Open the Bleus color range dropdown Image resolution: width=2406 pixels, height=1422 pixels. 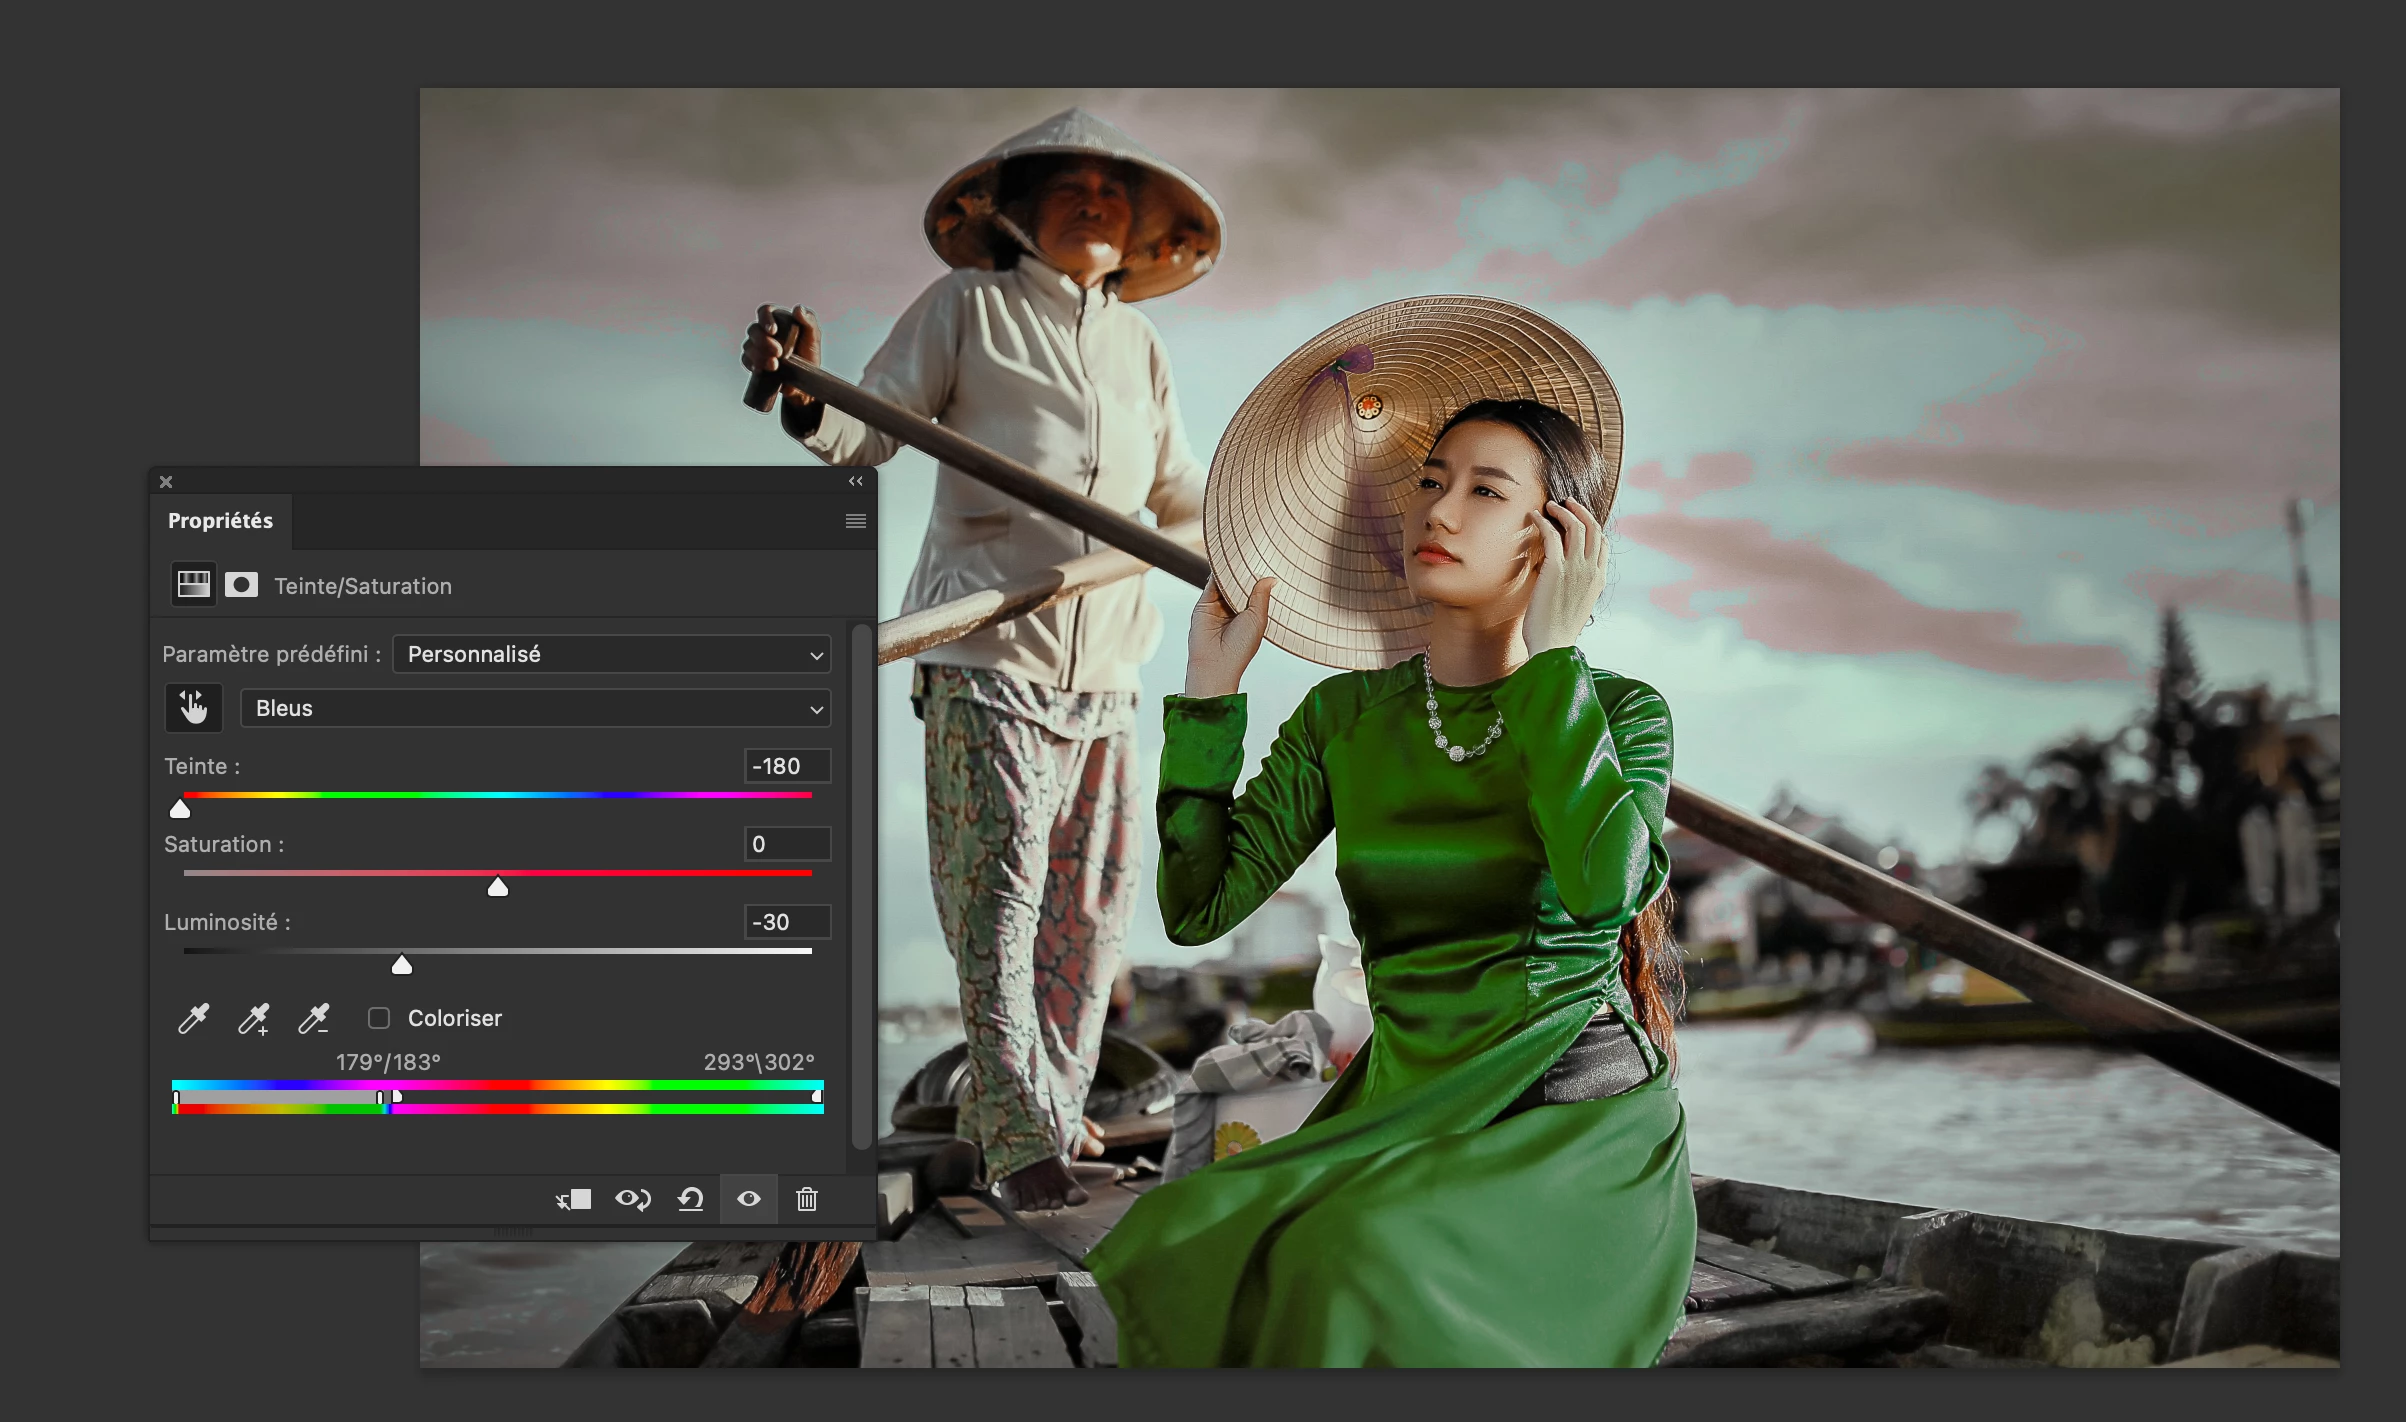tap(535, 709)
